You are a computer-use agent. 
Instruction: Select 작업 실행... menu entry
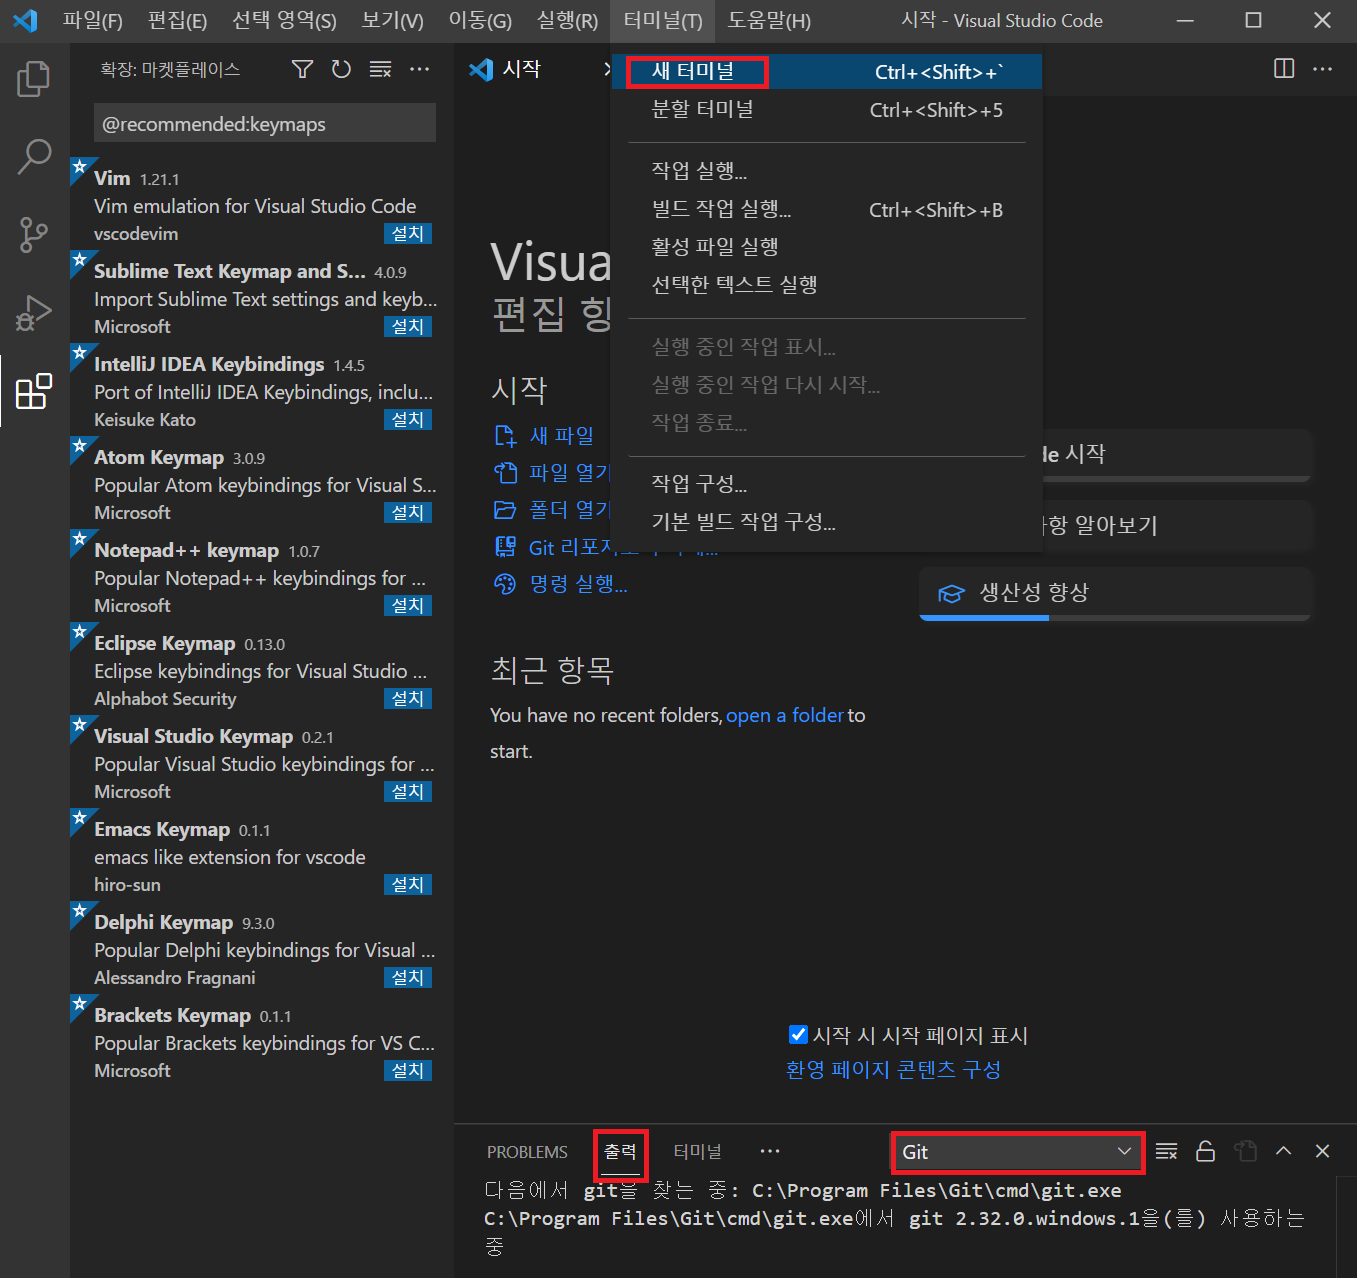pos(827,171)
